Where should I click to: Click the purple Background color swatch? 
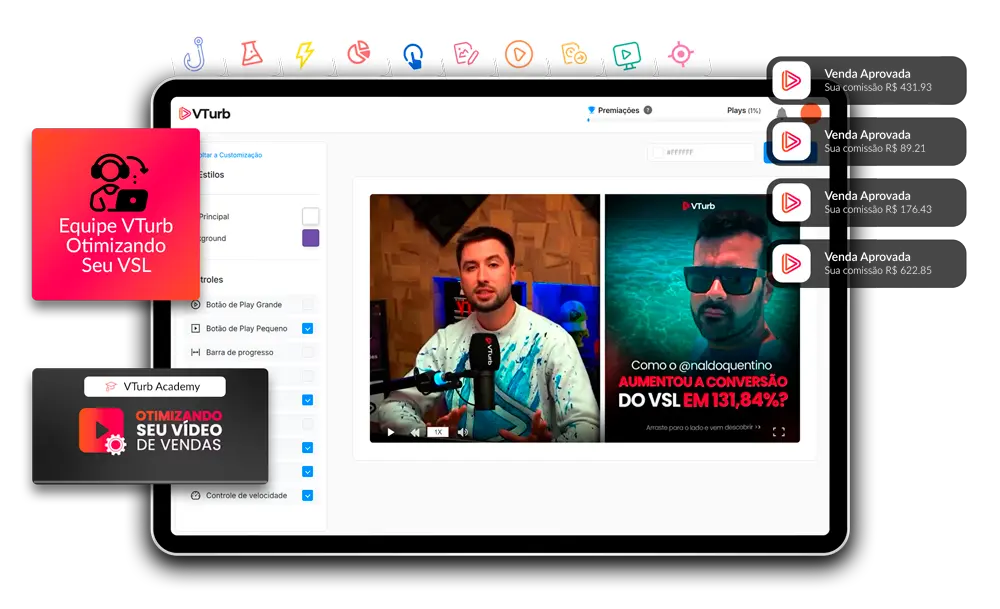click(311, 238)
